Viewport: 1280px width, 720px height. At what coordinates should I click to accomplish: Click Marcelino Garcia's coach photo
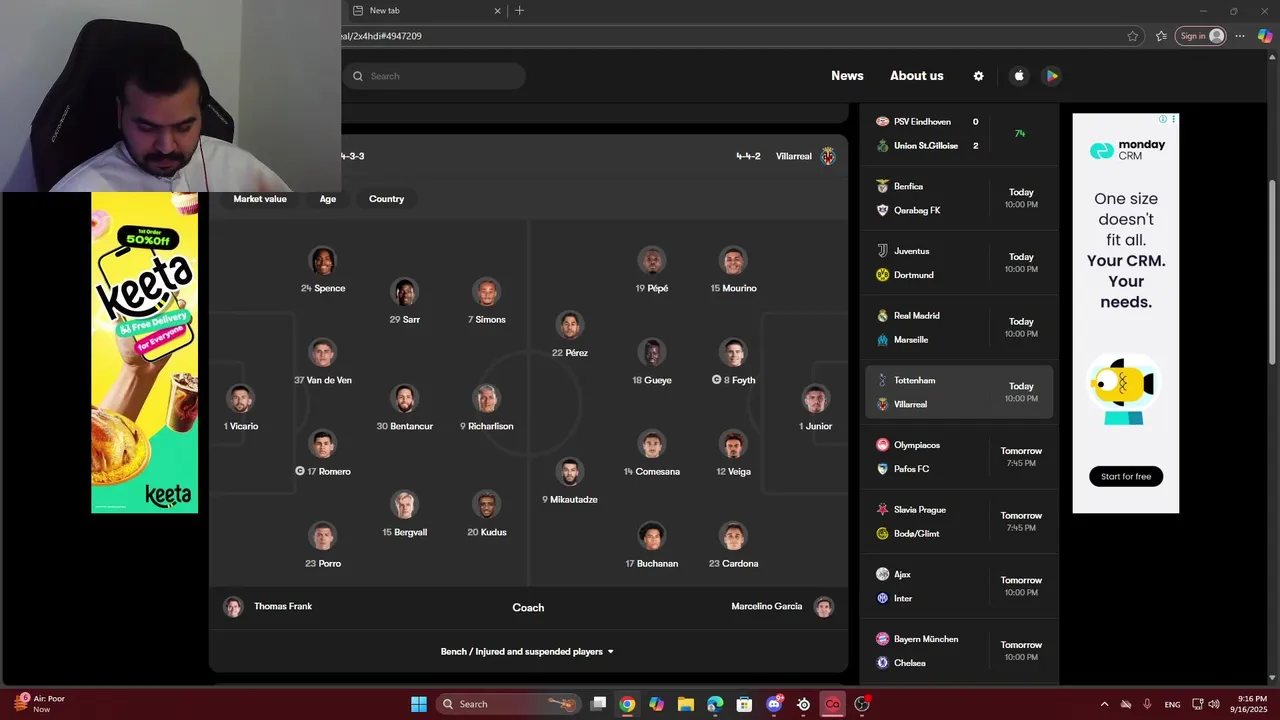(x=824, y=607)
